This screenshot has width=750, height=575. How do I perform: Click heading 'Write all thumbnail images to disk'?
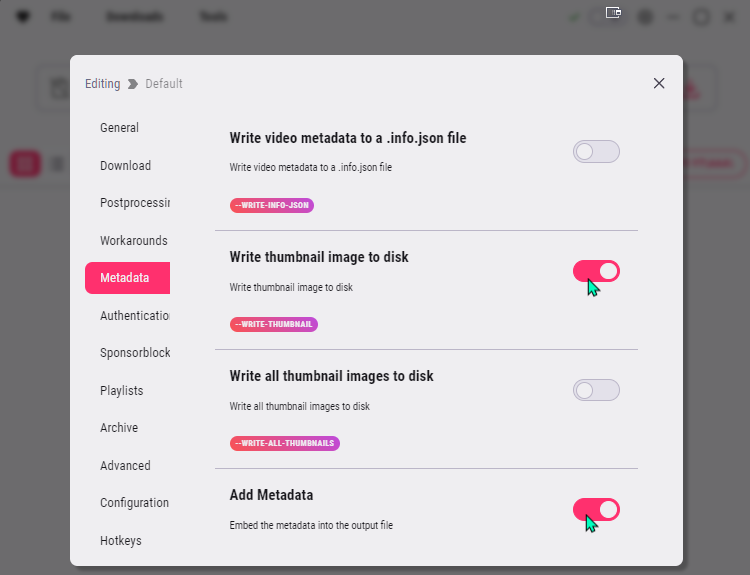click(331, 376)
